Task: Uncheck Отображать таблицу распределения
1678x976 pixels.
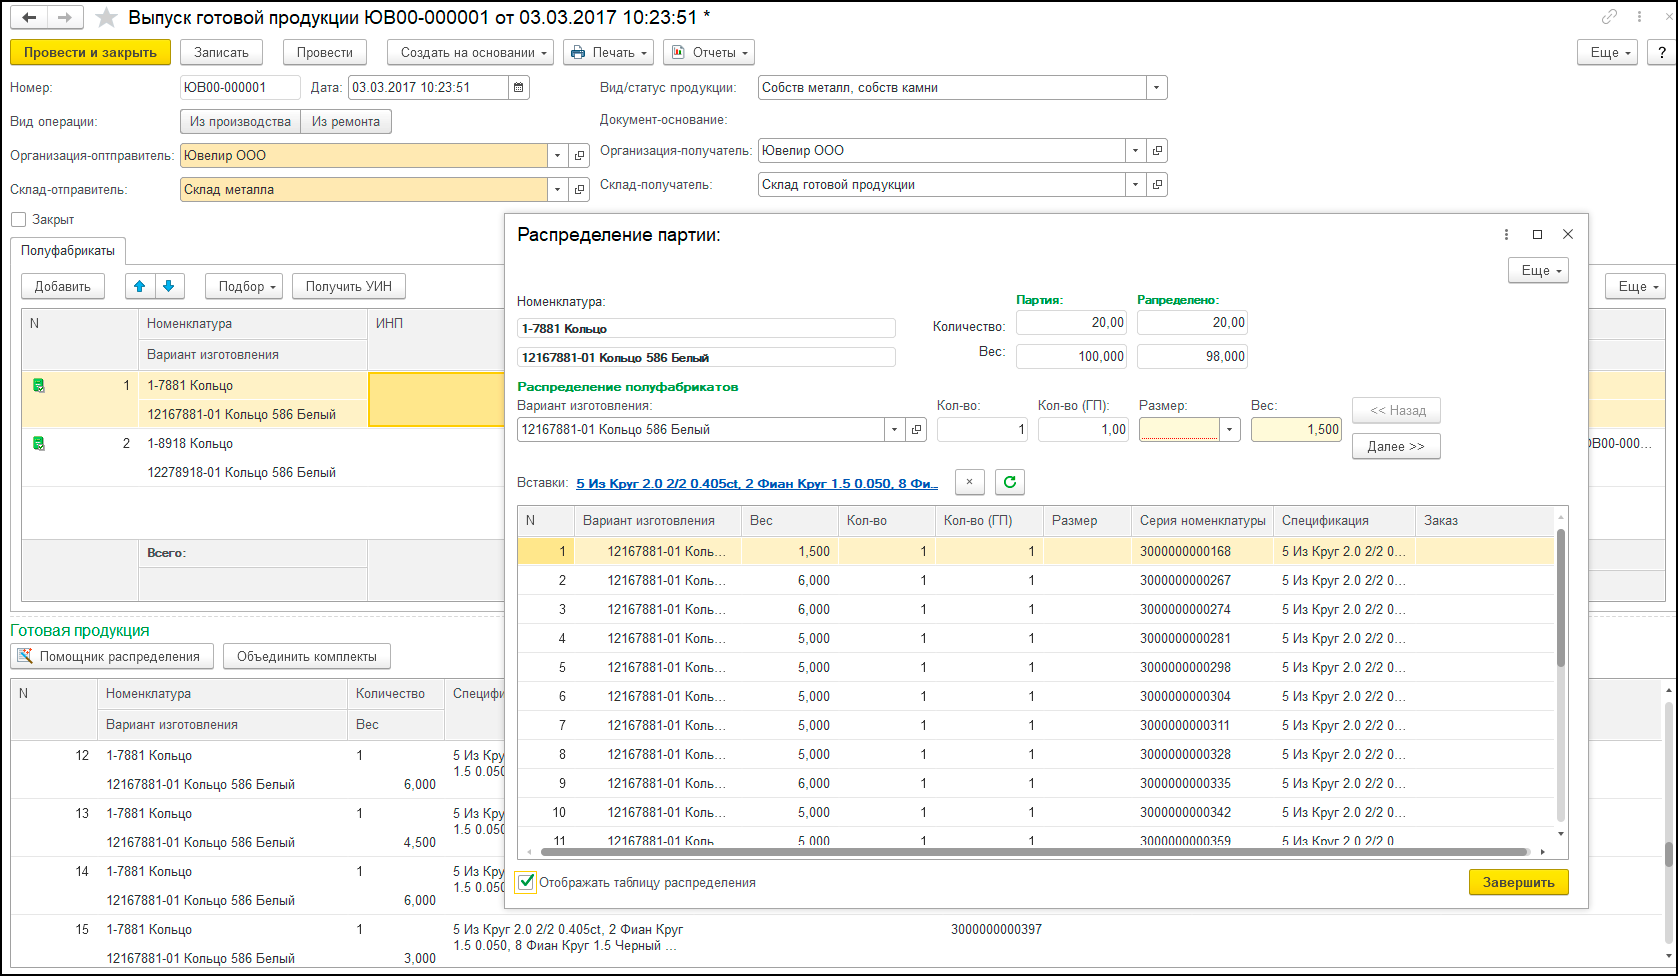Action: coord(526,882)
